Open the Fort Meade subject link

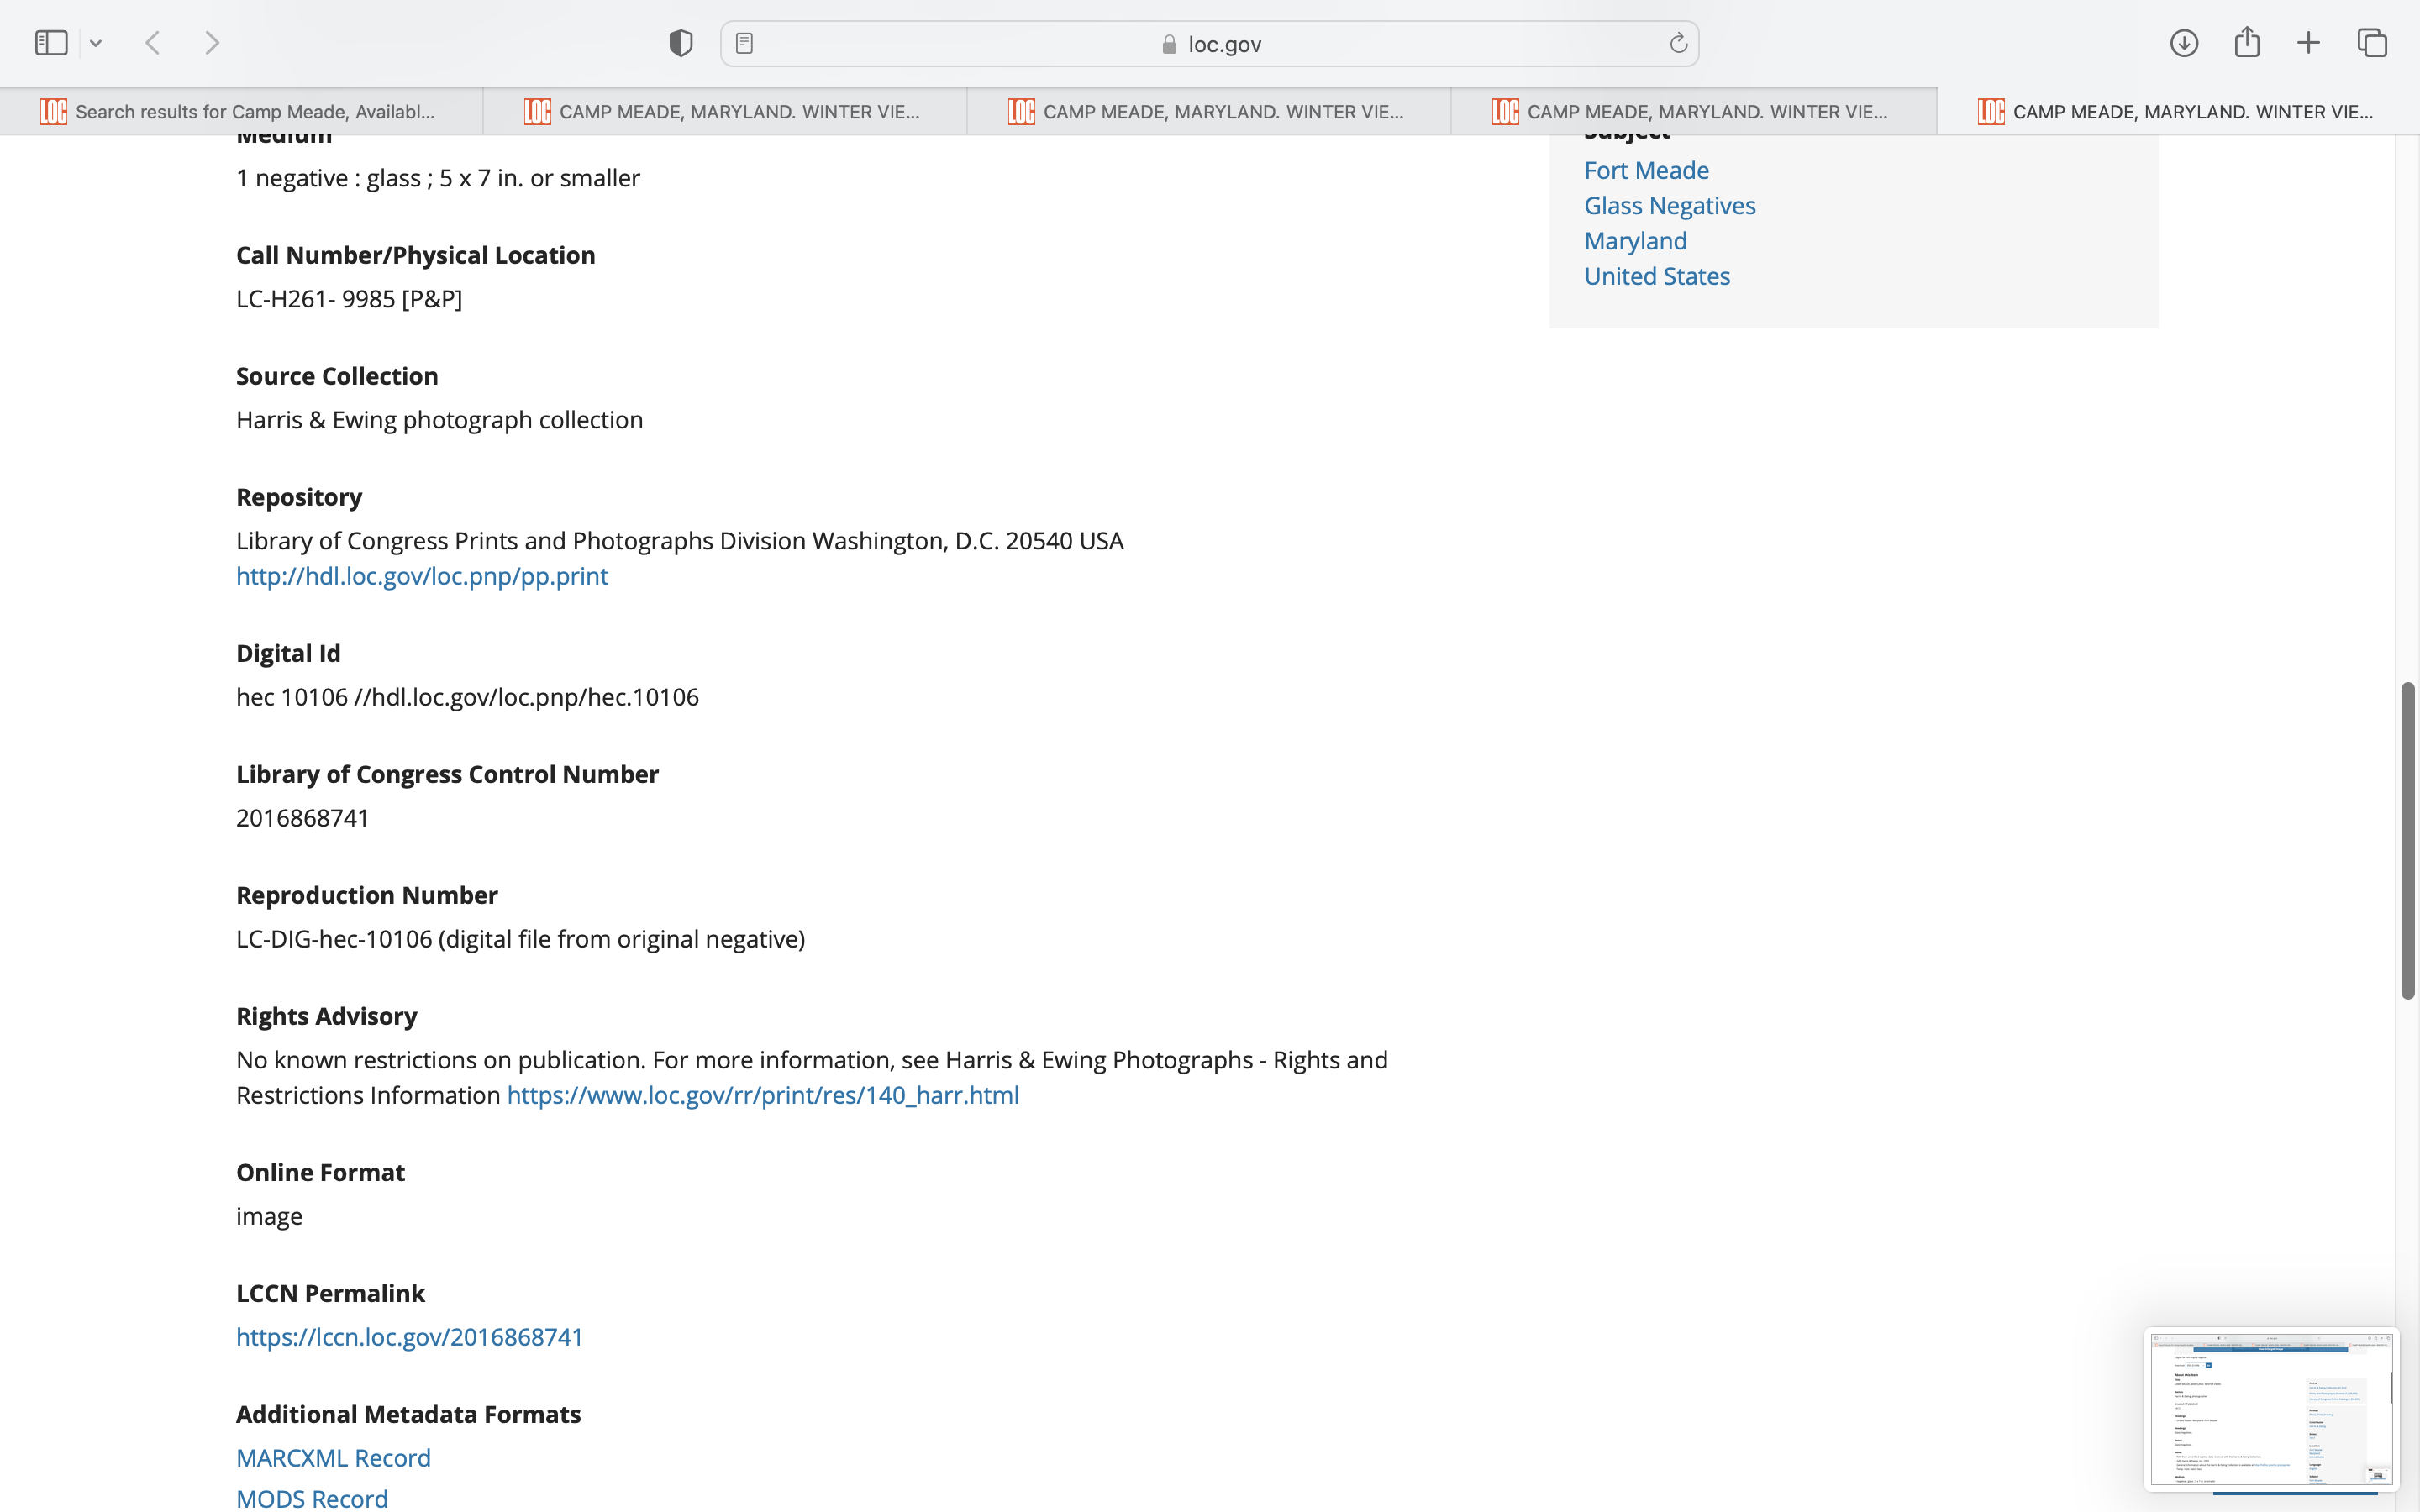point(1646,170)
